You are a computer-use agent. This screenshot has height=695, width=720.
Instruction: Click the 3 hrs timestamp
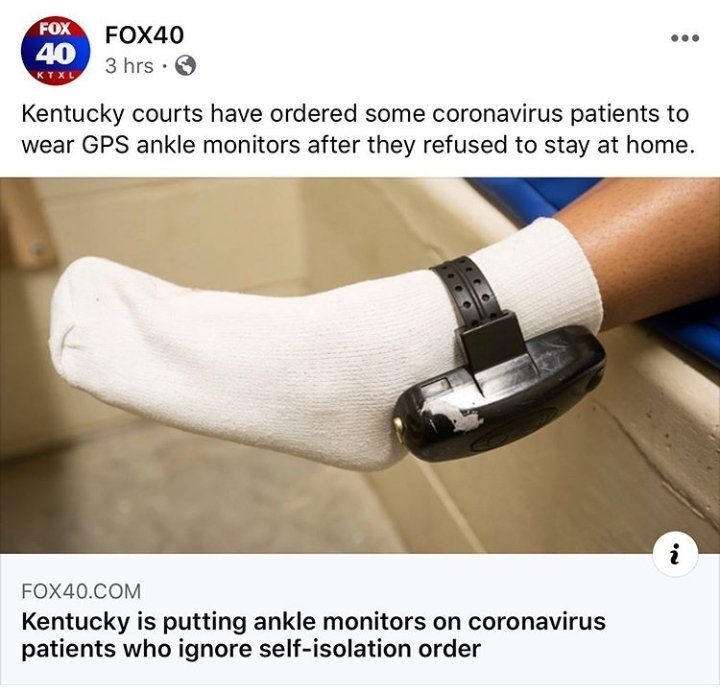click(x=129, y=66)
